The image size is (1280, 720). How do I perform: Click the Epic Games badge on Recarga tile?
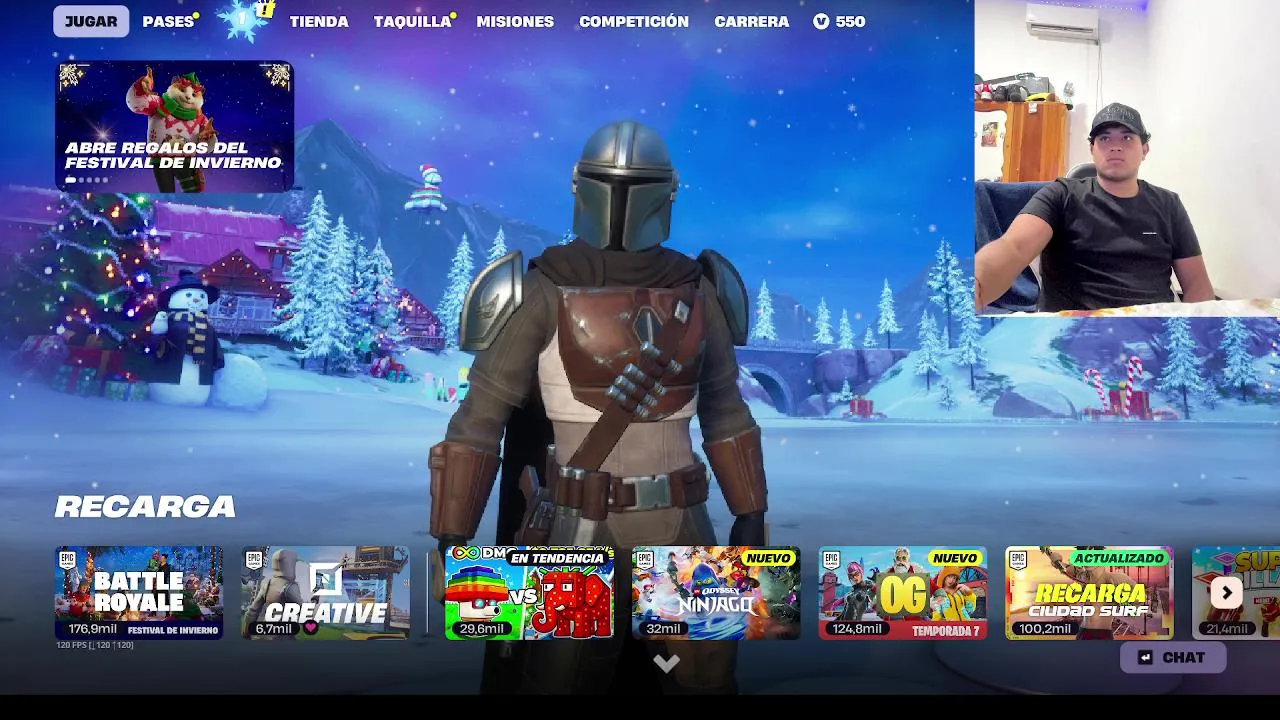[x=1017, y=559]
